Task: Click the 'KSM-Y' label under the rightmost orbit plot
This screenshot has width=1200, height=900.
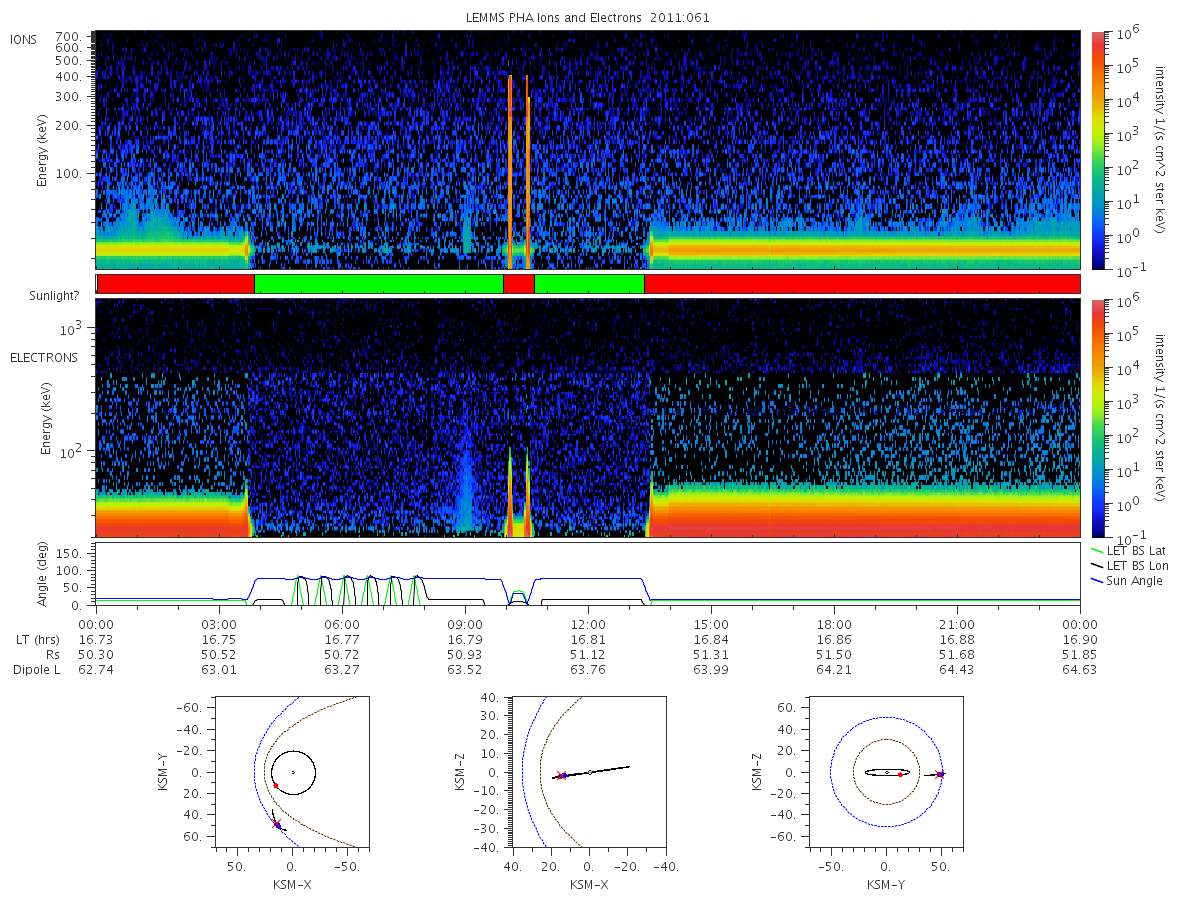Action: [885, 884]
